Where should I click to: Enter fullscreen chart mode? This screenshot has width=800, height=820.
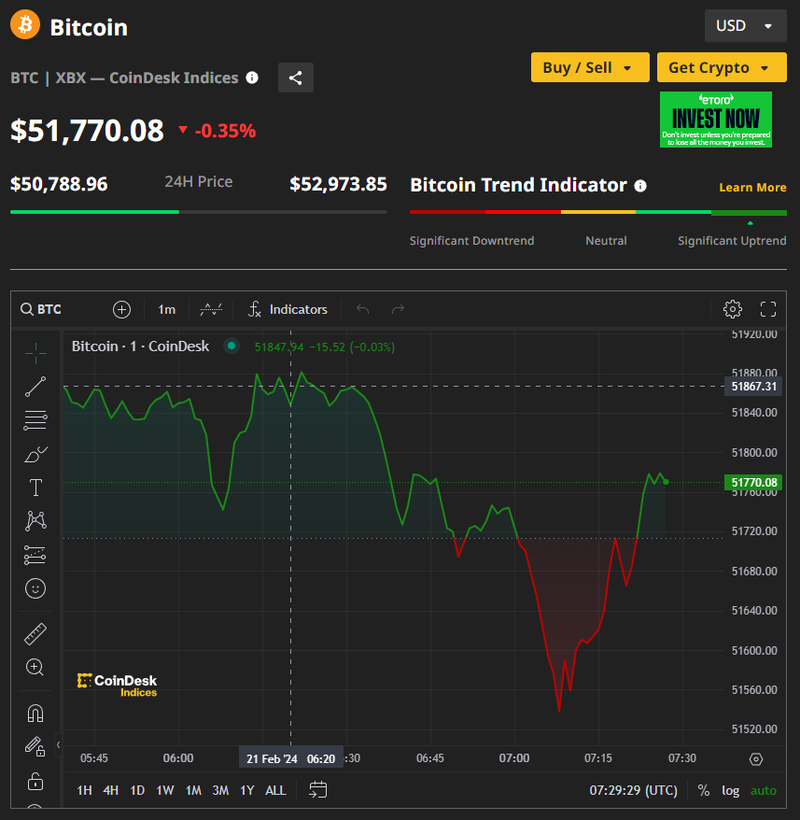(768, 309)
